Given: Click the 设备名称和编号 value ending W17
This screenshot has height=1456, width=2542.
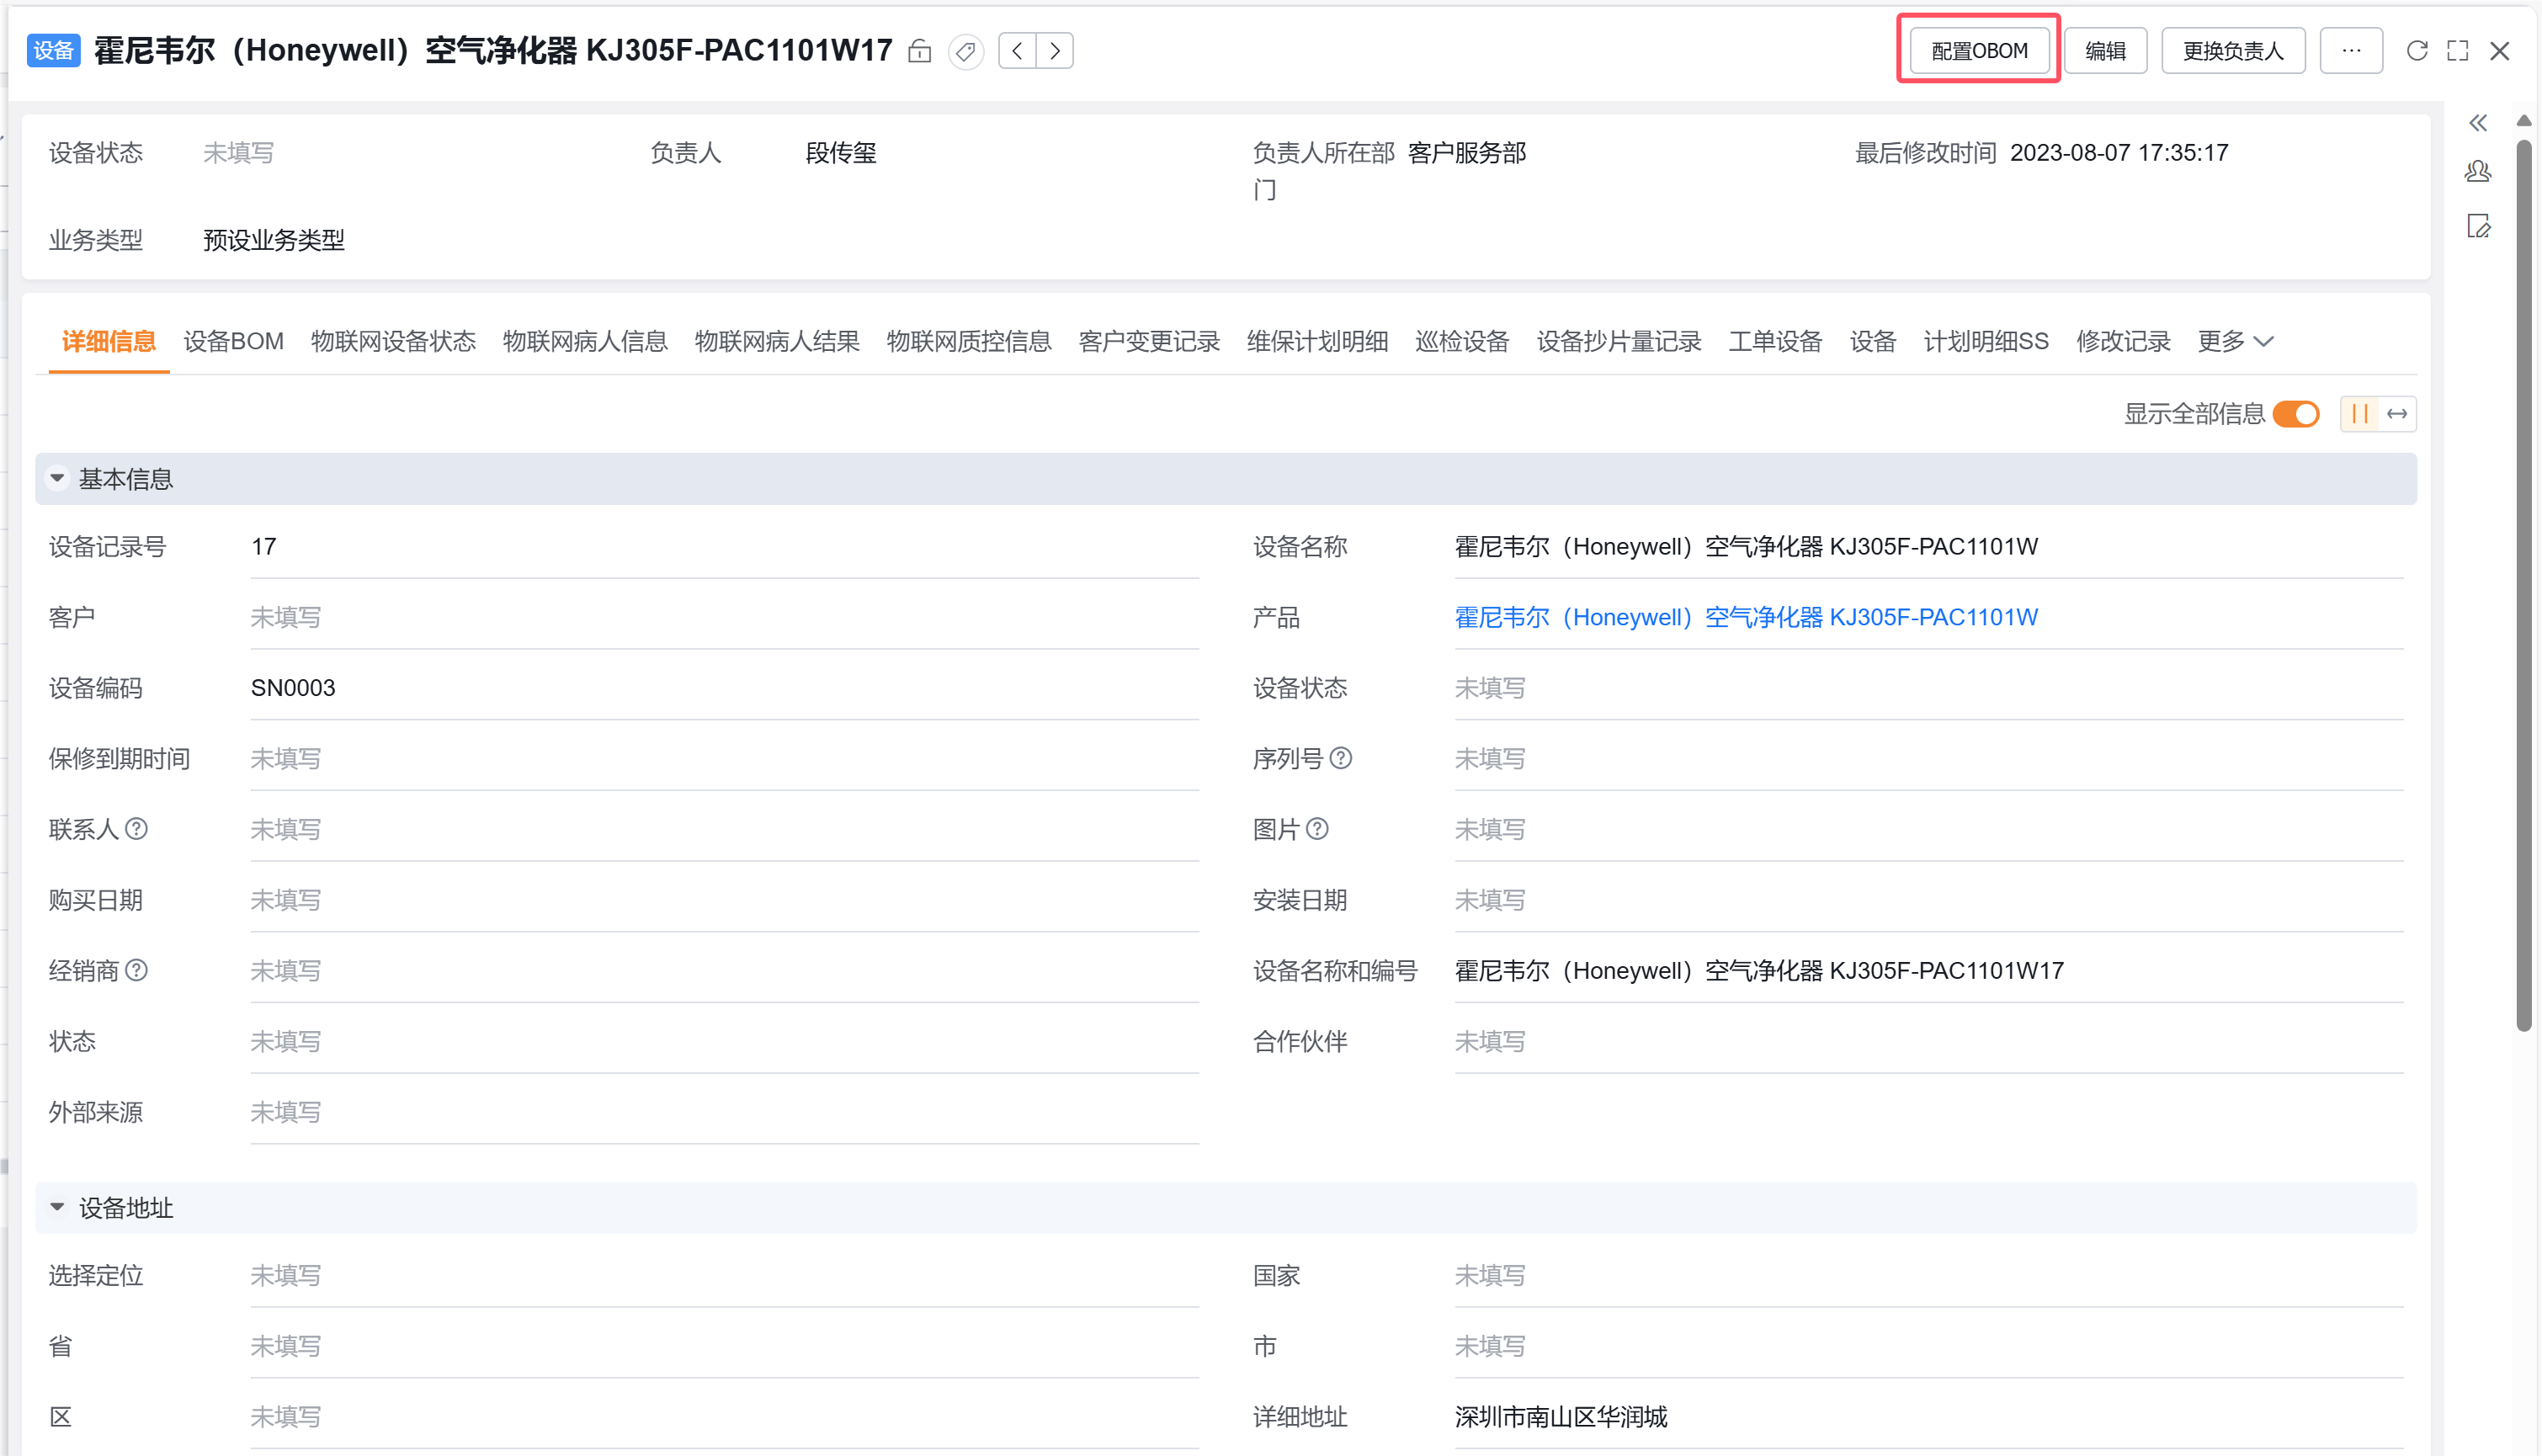Looking at the screenshot, I should point(1759,971).
